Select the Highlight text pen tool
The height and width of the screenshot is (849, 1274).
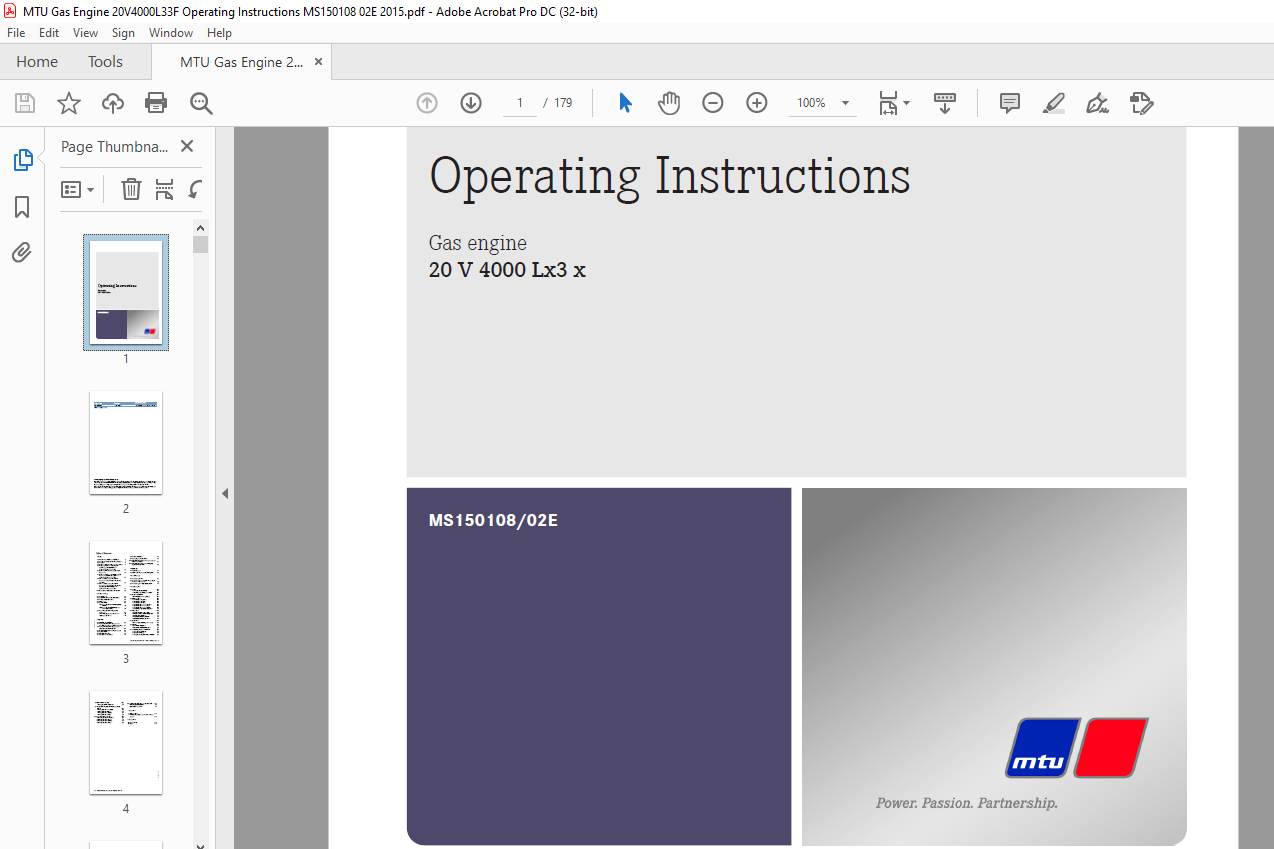tap(1054, 103)
